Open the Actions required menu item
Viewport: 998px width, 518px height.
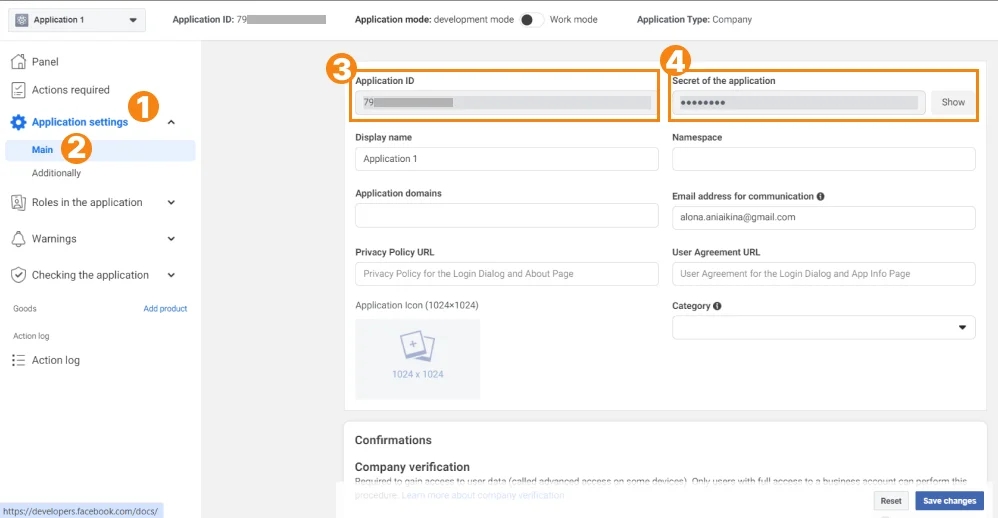(x=71, y=90)
